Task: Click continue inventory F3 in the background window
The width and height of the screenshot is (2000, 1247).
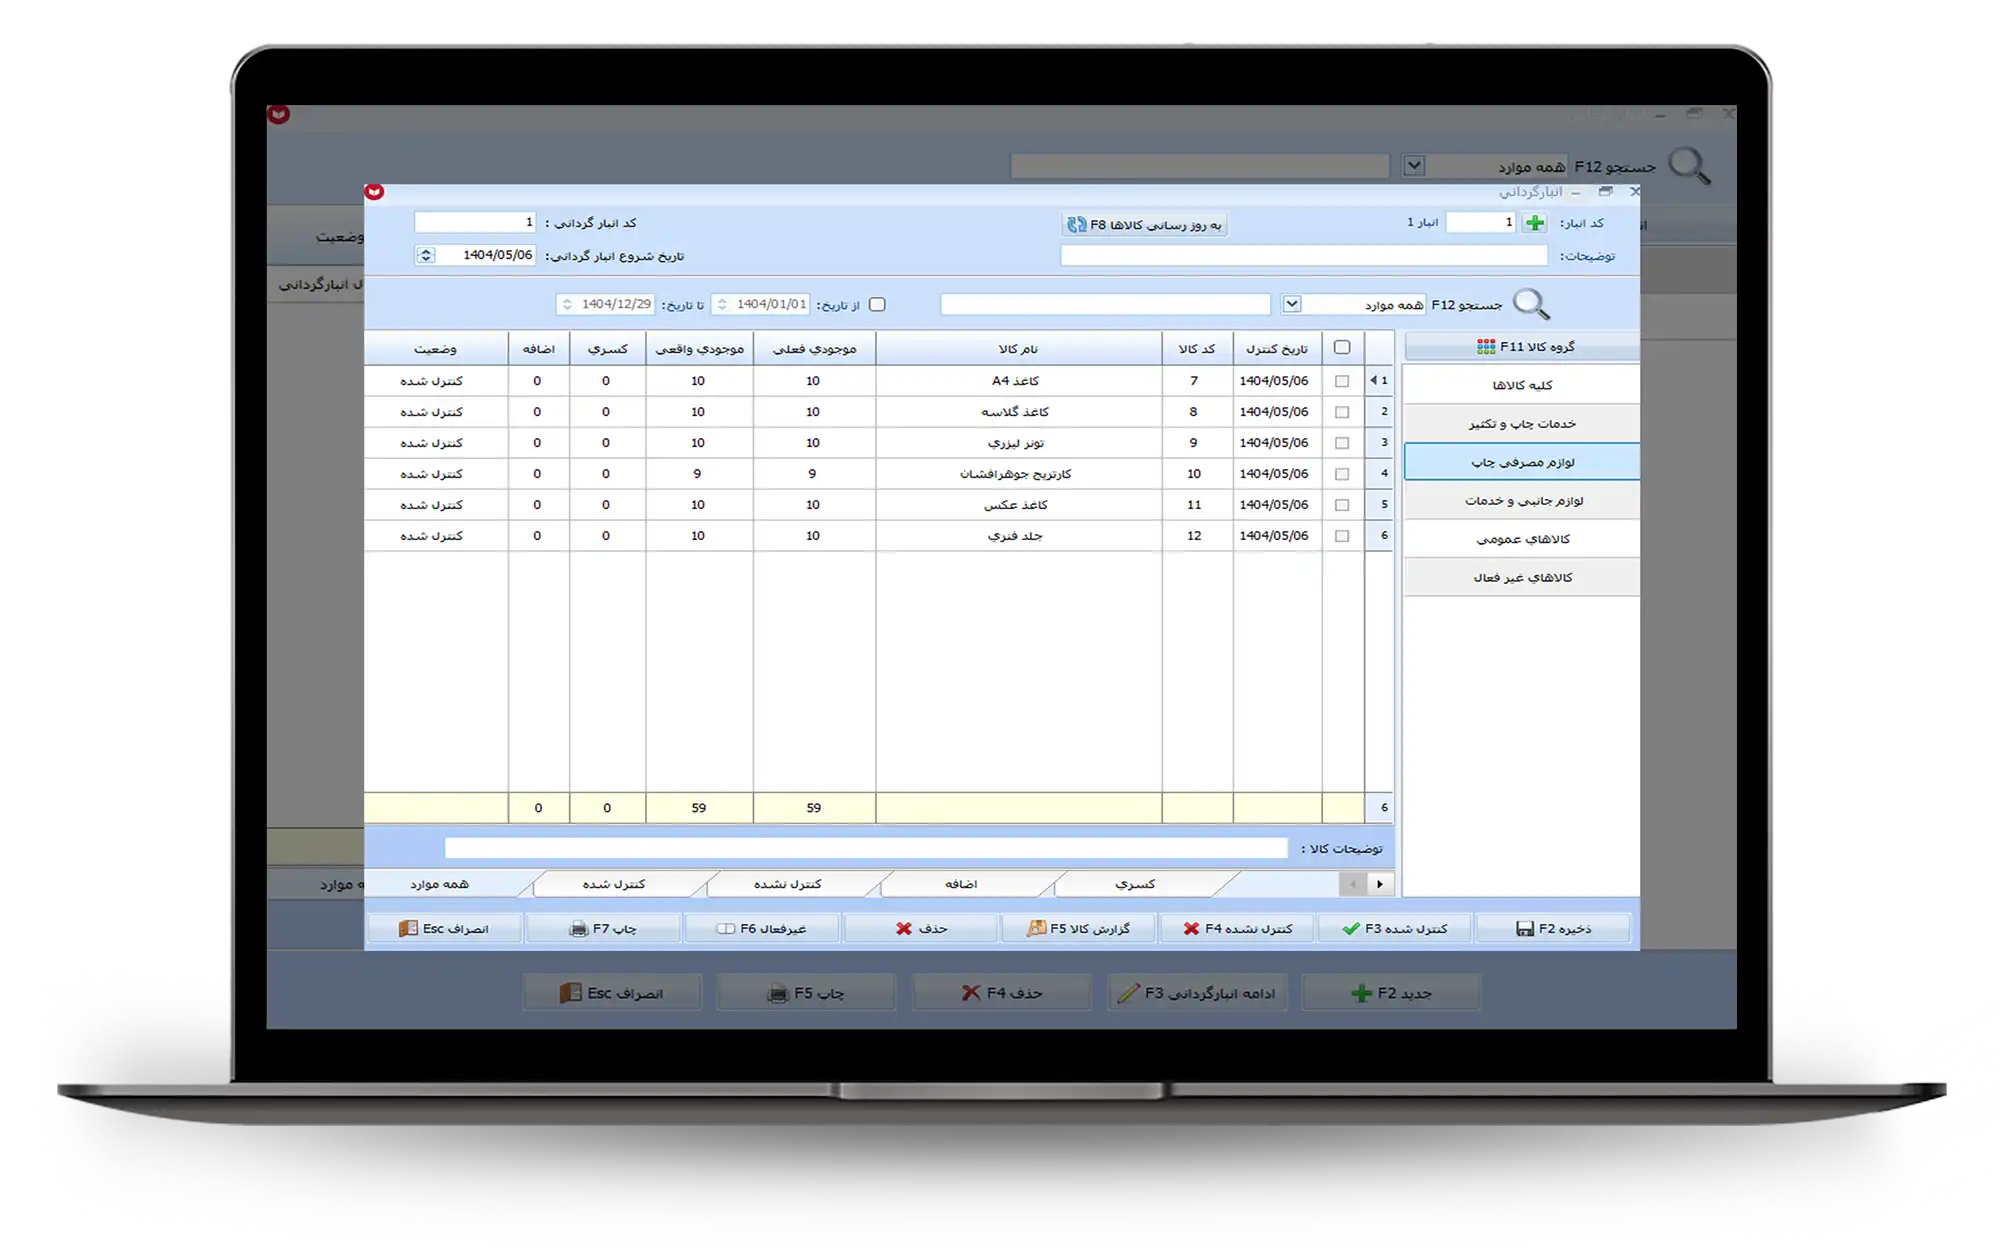Action: click(x=1198, y=993)
